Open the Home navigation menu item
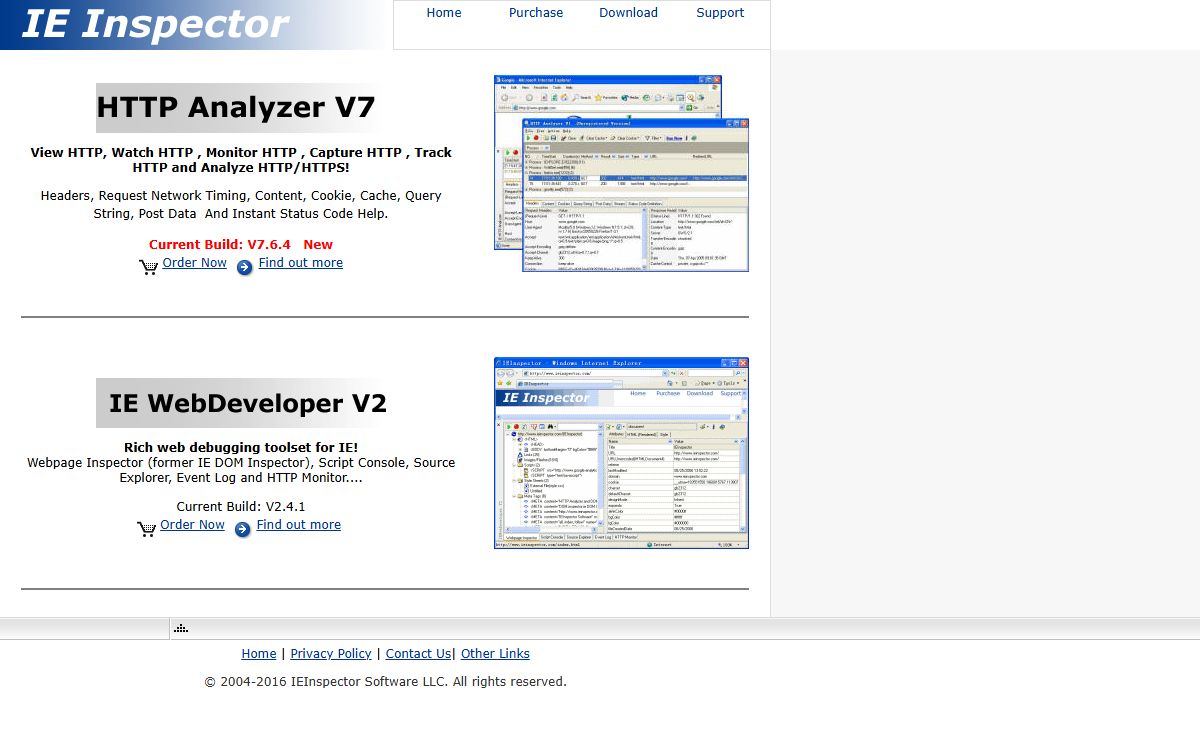 tap(444, 13)
